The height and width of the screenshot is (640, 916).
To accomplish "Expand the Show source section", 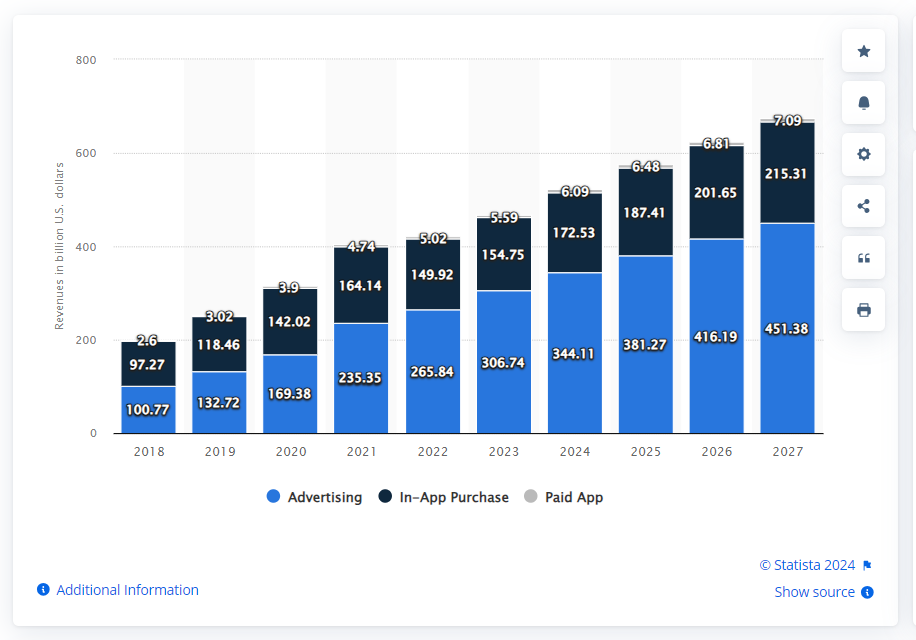I will click(815, 592).
